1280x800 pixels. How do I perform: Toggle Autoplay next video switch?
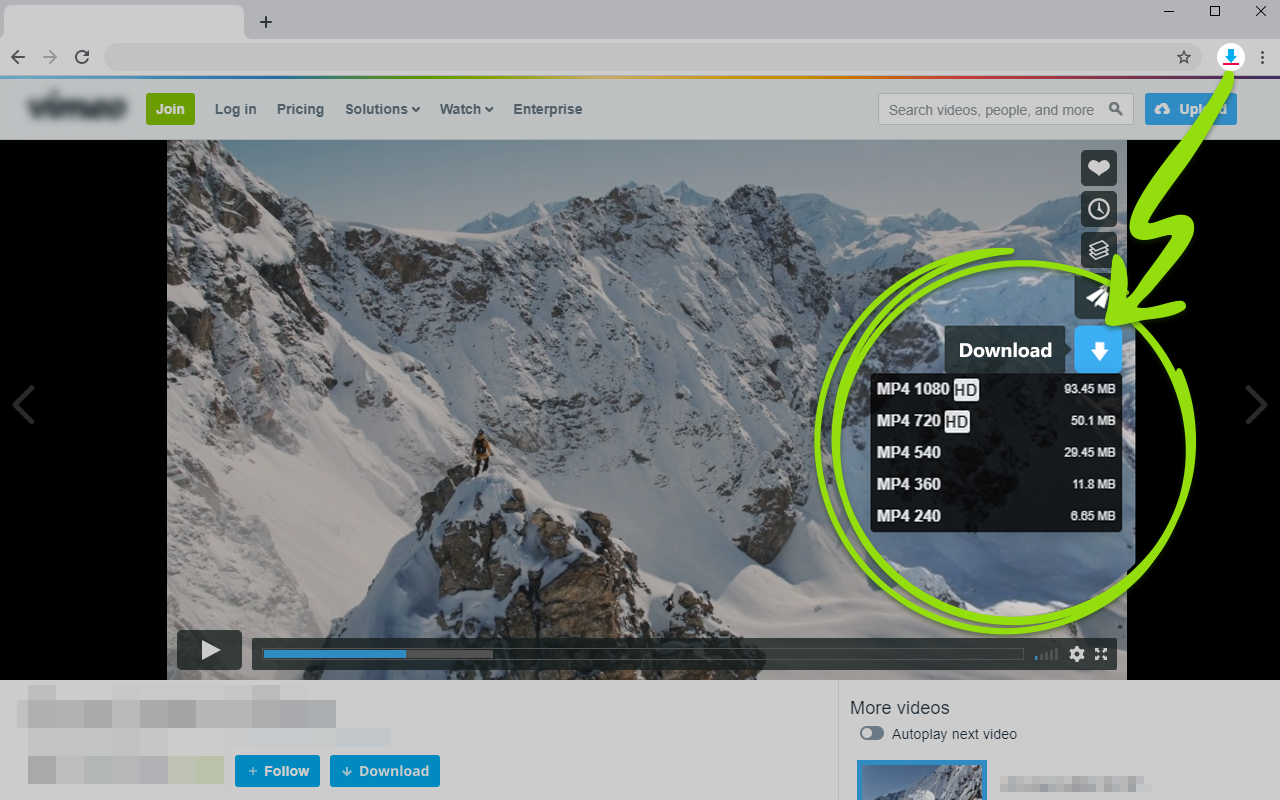871,733
